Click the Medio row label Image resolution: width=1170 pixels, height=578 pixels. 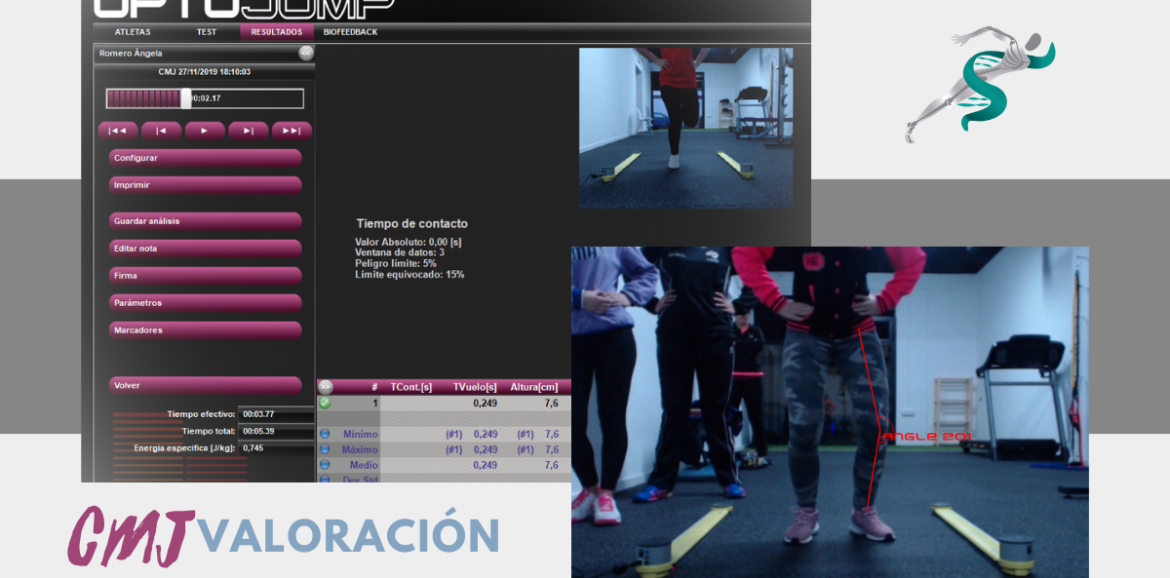[x=364, y=465]
